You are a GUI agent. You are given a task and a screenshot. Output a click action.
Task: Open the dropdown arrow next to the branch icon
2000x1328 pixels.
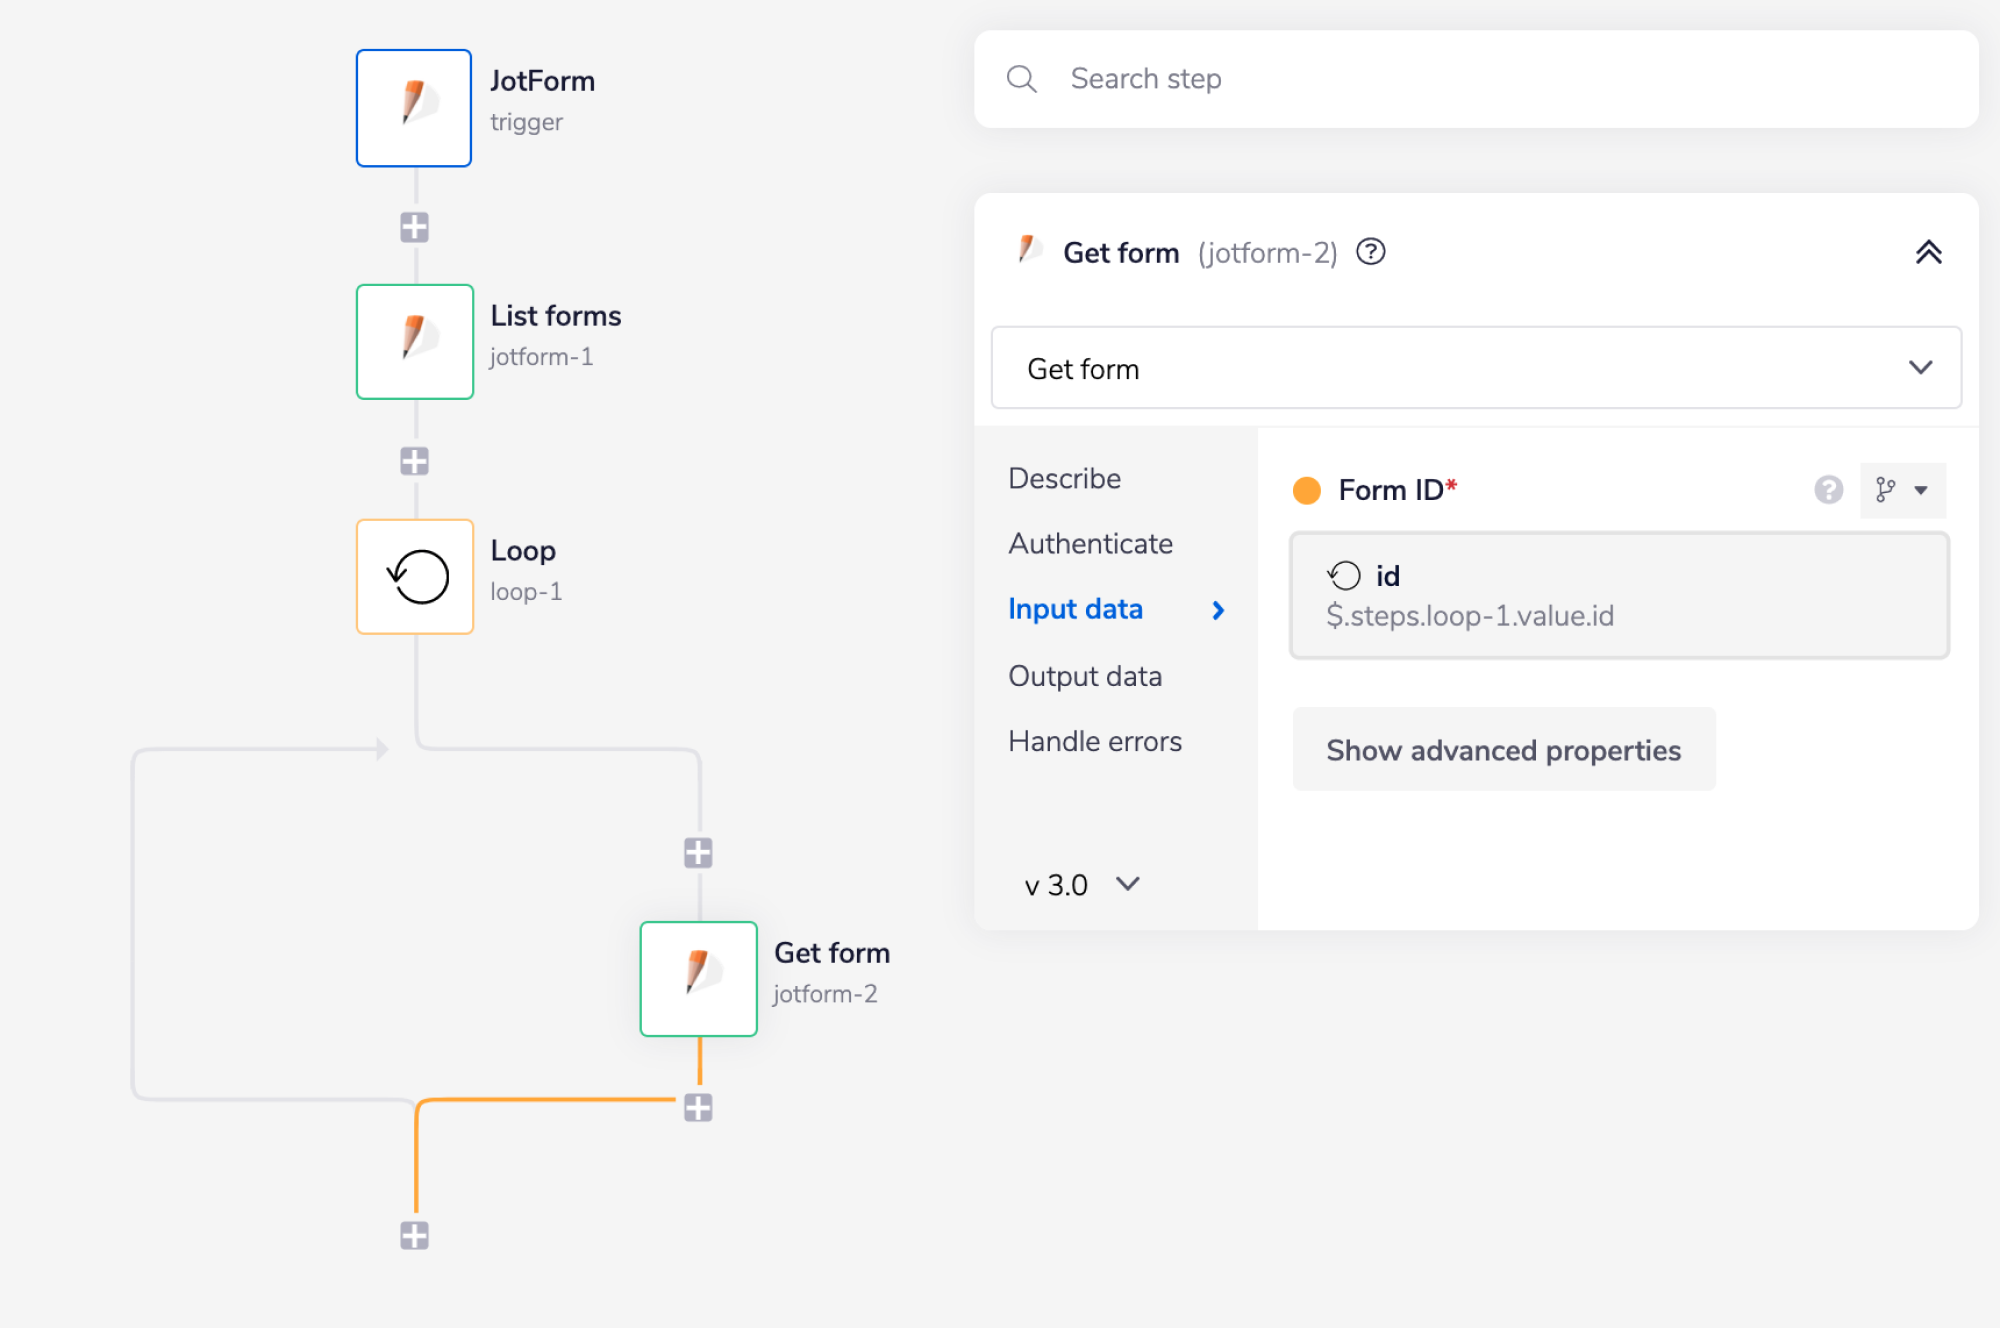point(1920,490)
